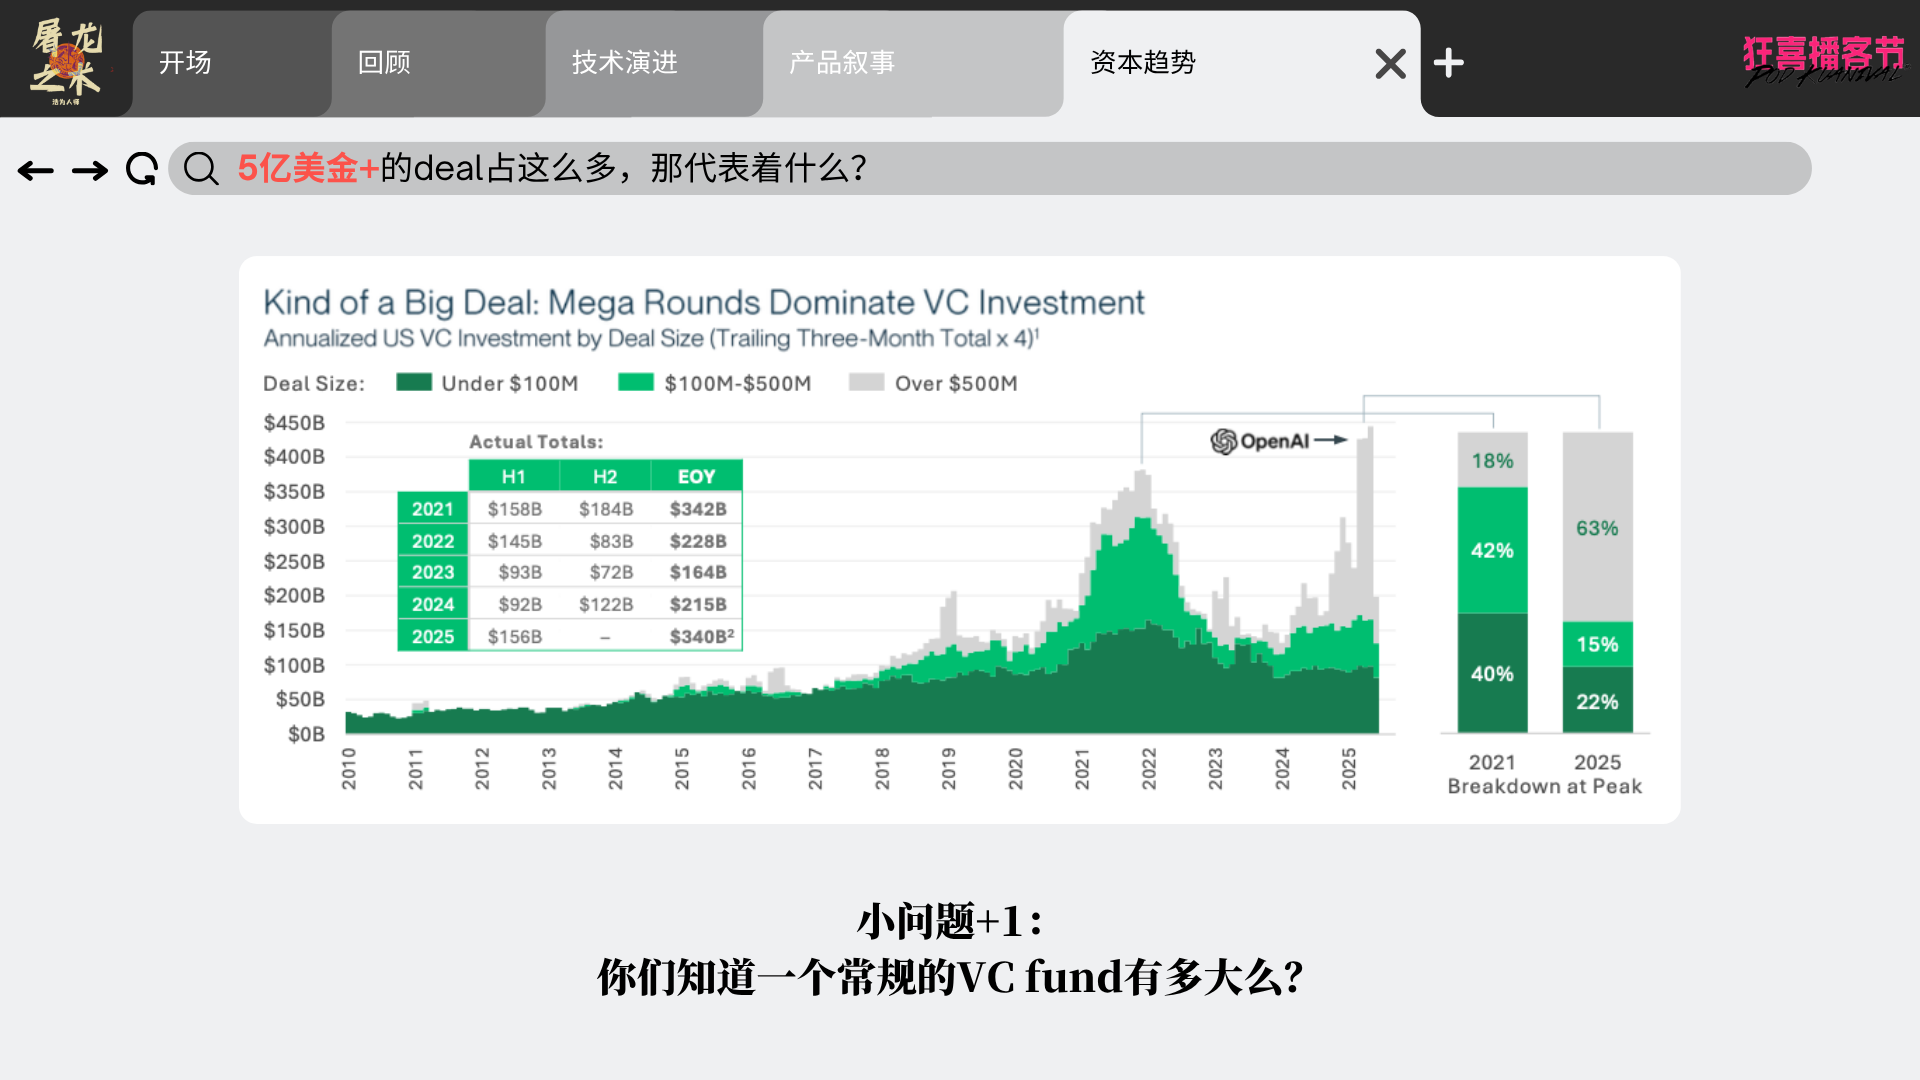Click the back arrow navigation icon
Viewport: 1920px width, 1080px height.
(x=36, y=171)
